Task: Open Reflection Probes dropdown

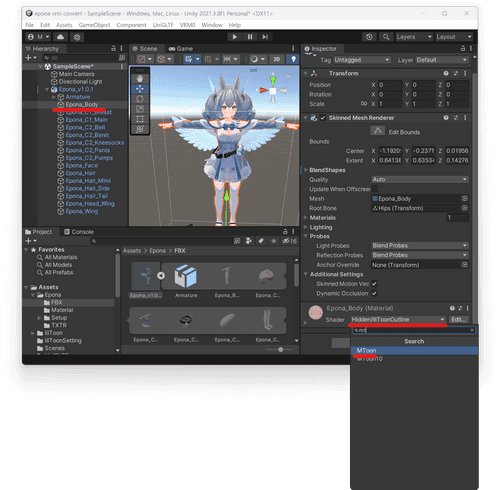Action: [x=420, y=255]
